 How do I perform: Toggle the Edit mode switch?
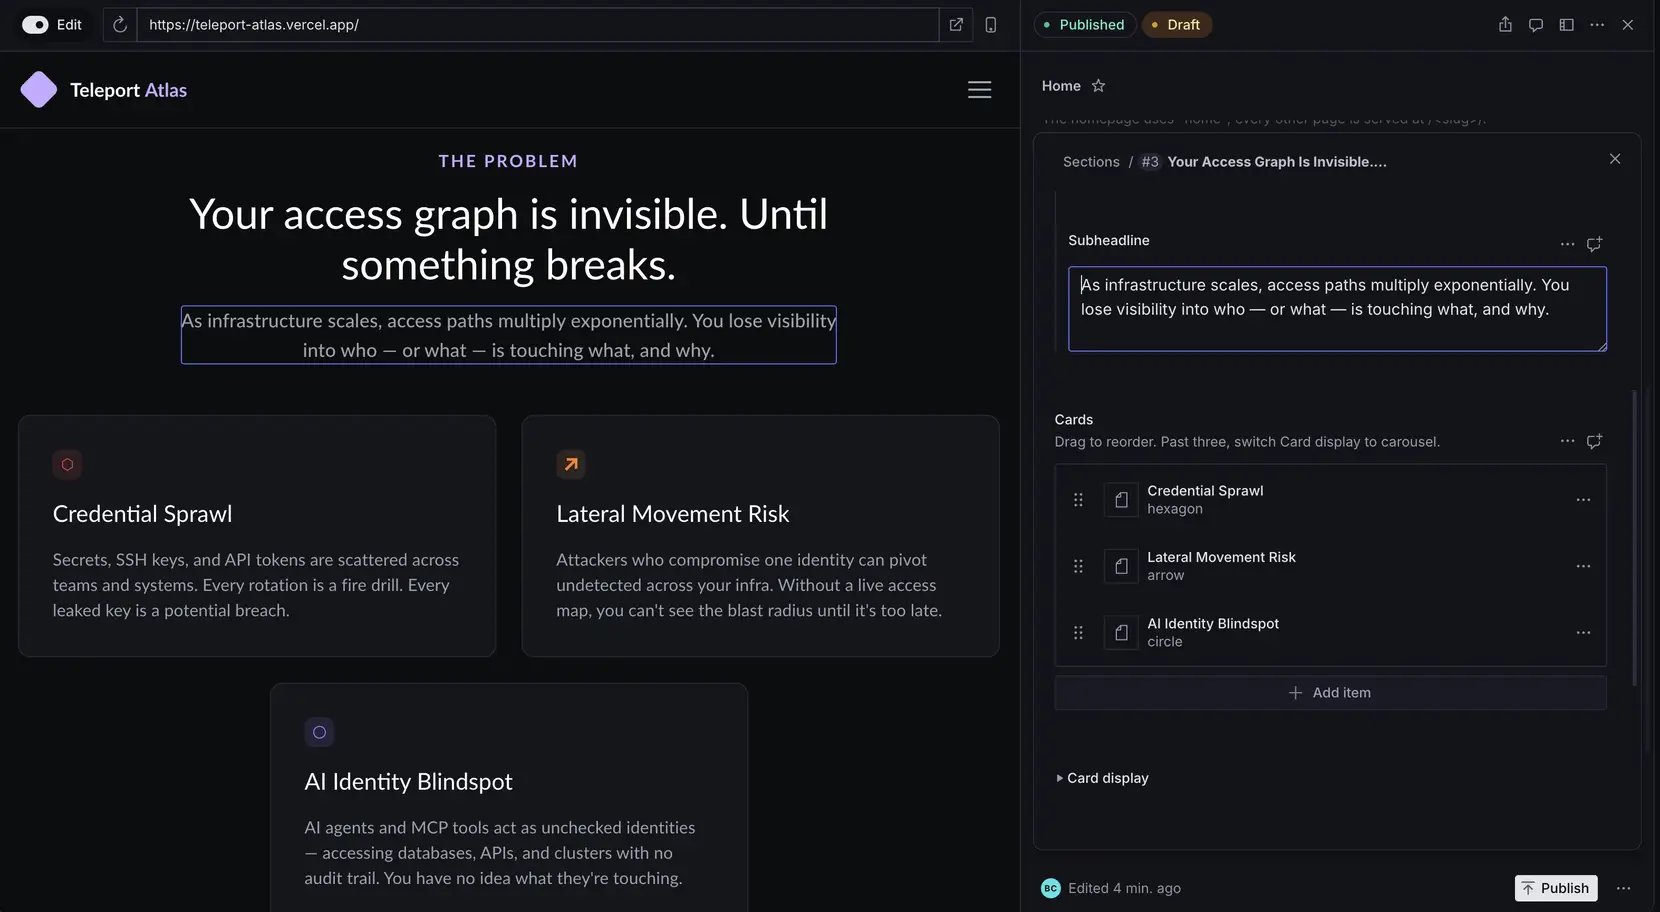[x=35, y=25]
